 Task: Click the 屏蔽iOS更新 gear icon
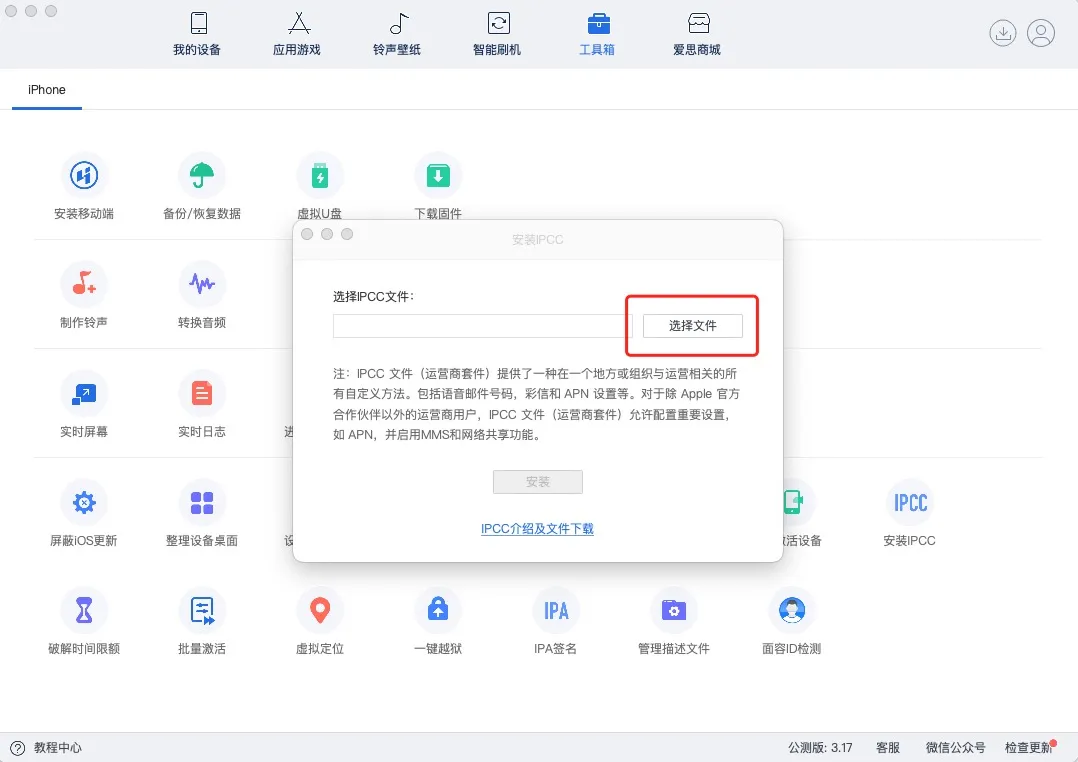84,502
